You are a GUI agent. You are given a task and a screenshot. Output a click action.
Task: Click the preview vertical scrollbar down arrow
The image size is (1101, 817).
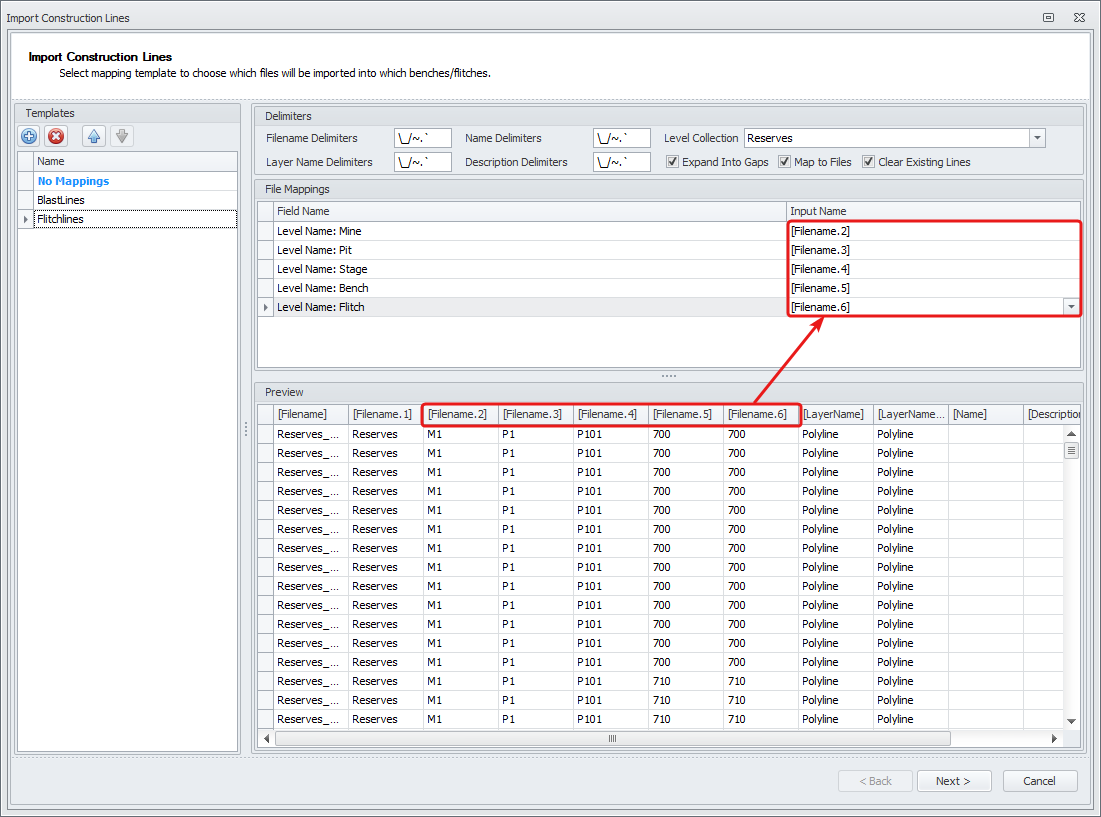[x=1071, y=720]
